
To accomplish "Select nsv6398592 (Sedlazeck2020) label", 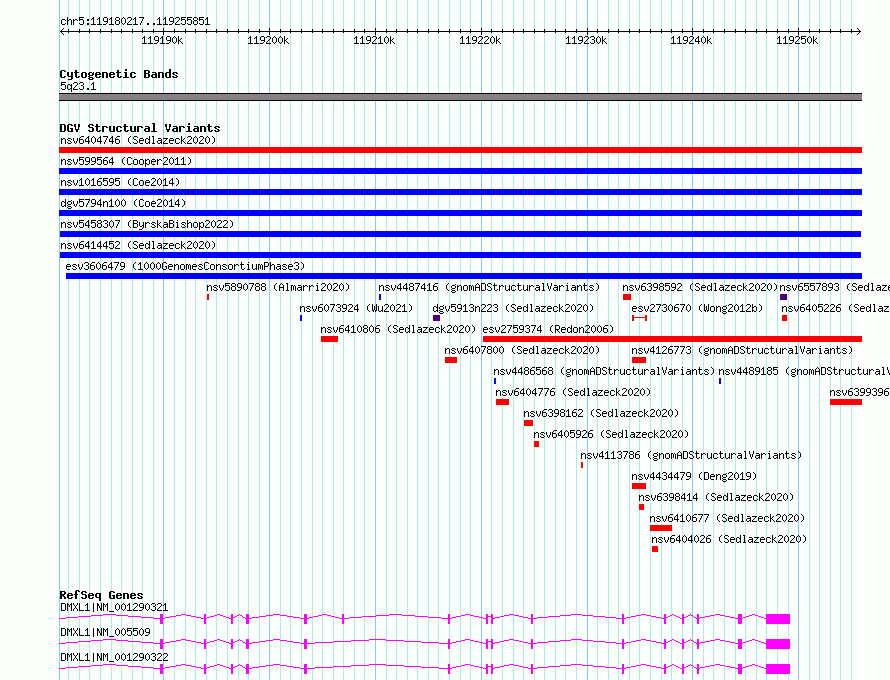I will (700, 287).
